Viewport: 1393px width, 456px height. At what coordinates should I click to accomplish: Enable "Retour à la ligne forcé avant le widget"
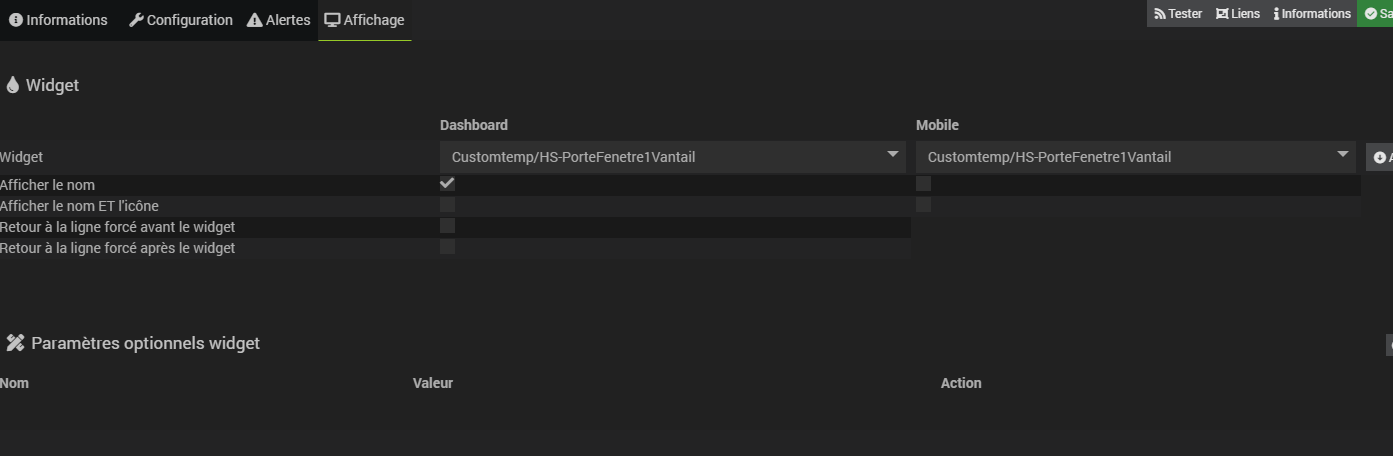point(447,226)
